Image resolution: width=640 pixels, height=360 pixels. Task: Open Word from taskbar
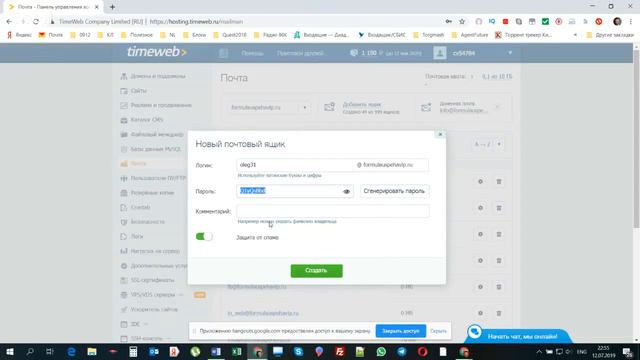(216, 351)
